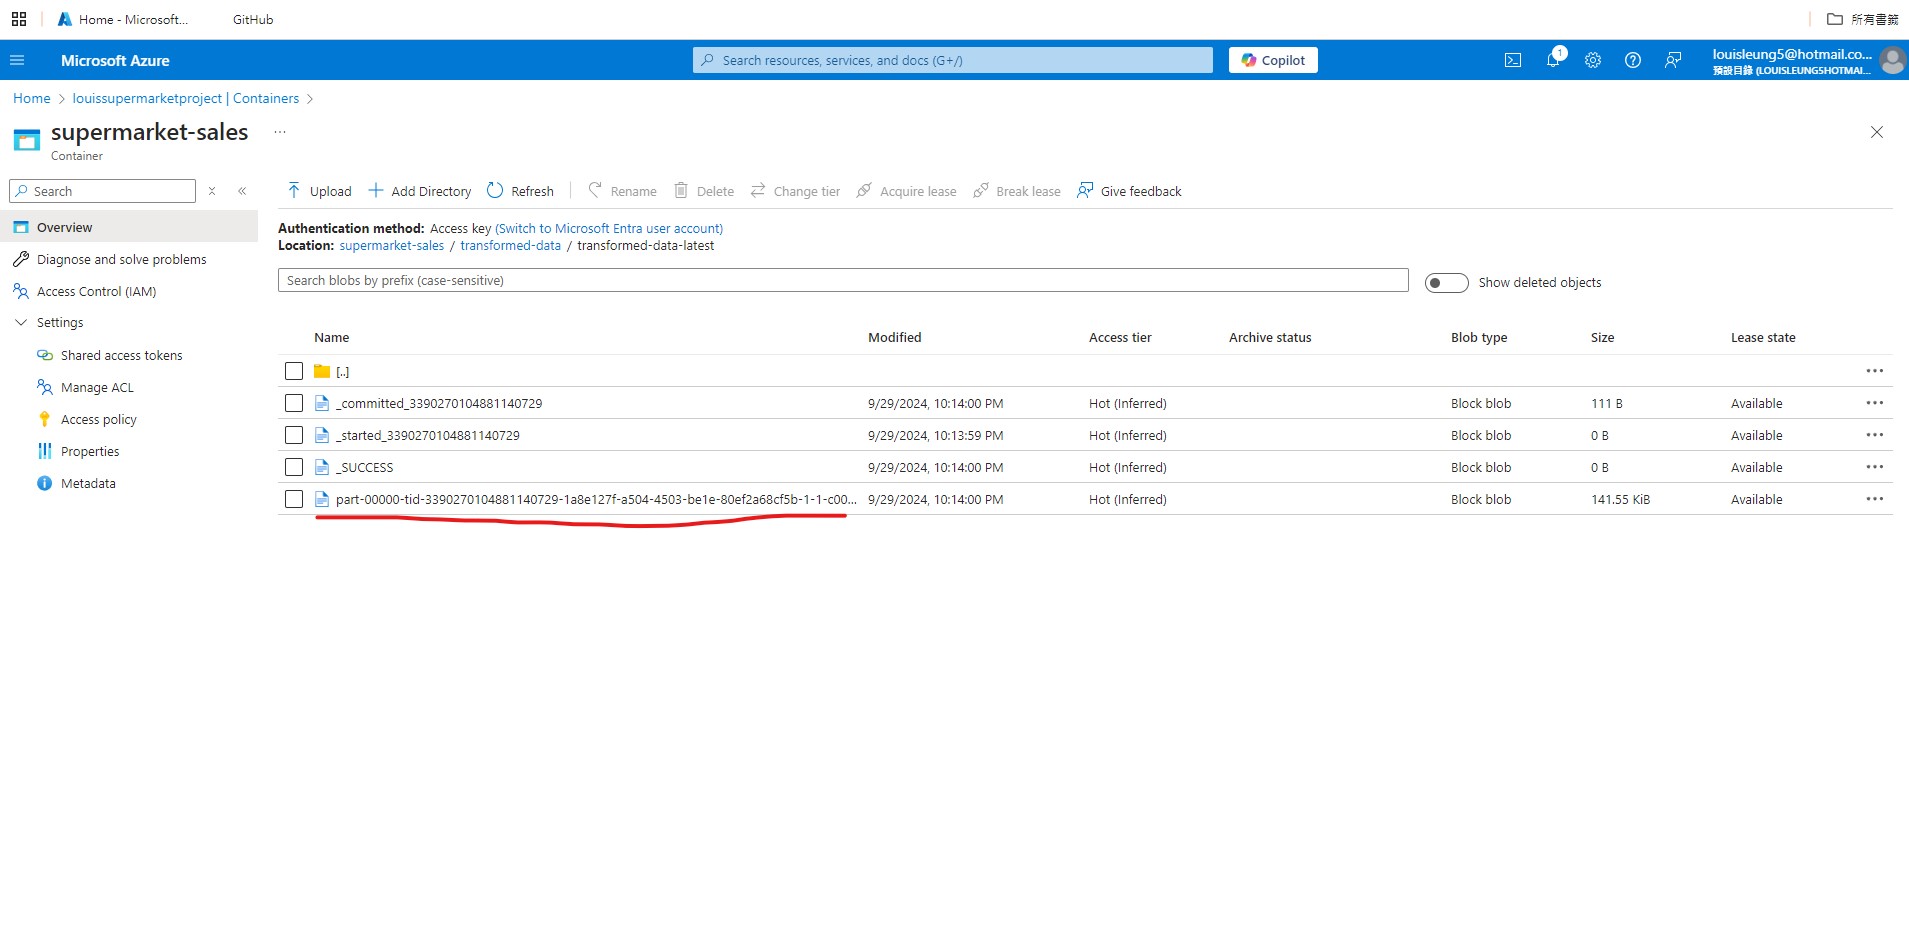Select the part-00000 blob checkbox
The height and width of the screenshot is (948, 1909).
293,499
